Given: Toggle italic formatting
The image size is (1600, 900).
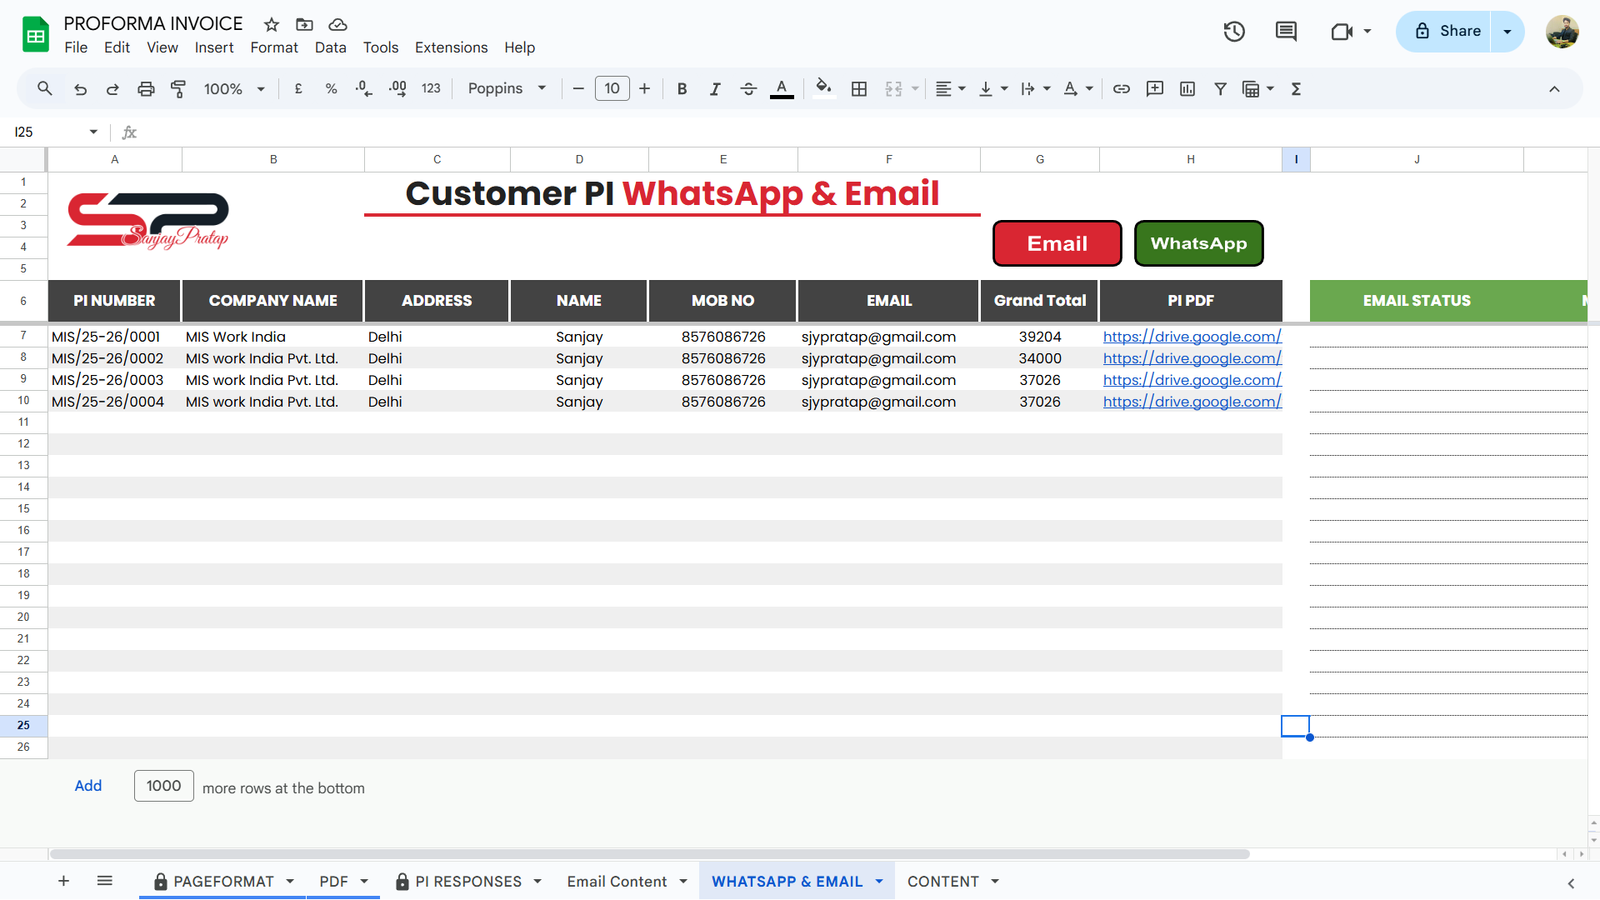Looking at the screenshot, I should (715, 89).
